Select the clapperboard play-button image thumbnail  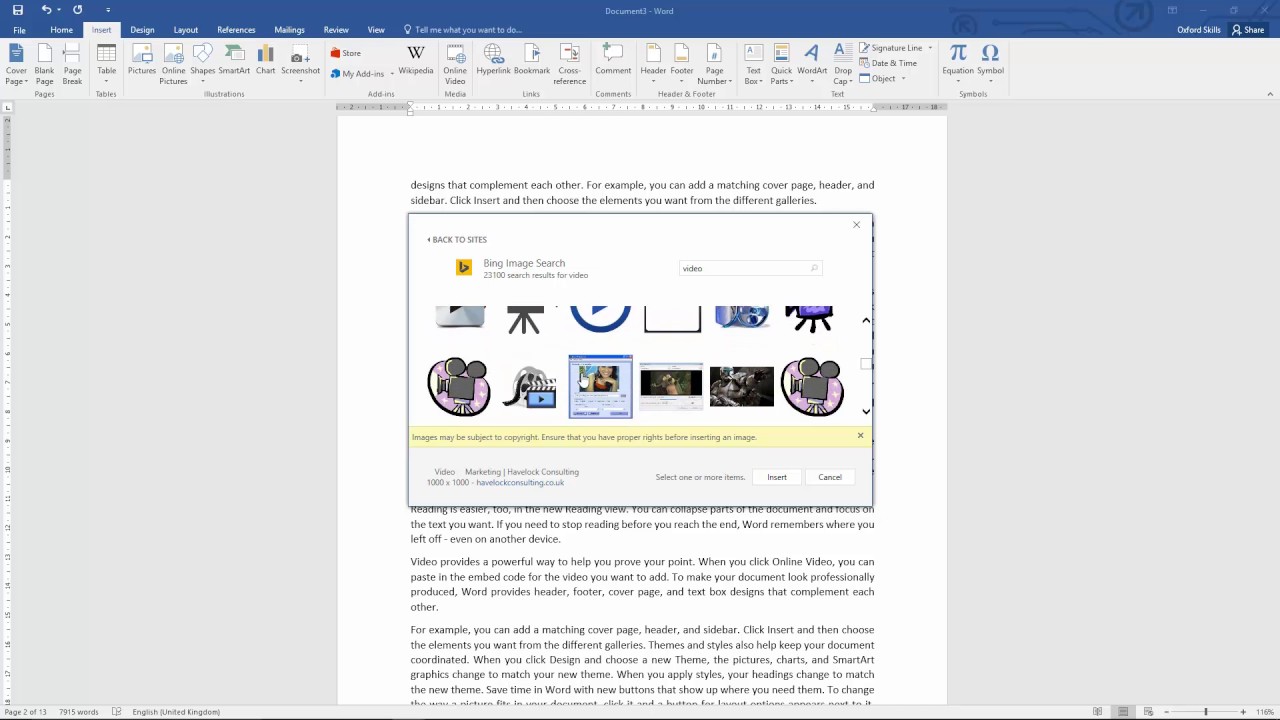(x=530, y=387)
